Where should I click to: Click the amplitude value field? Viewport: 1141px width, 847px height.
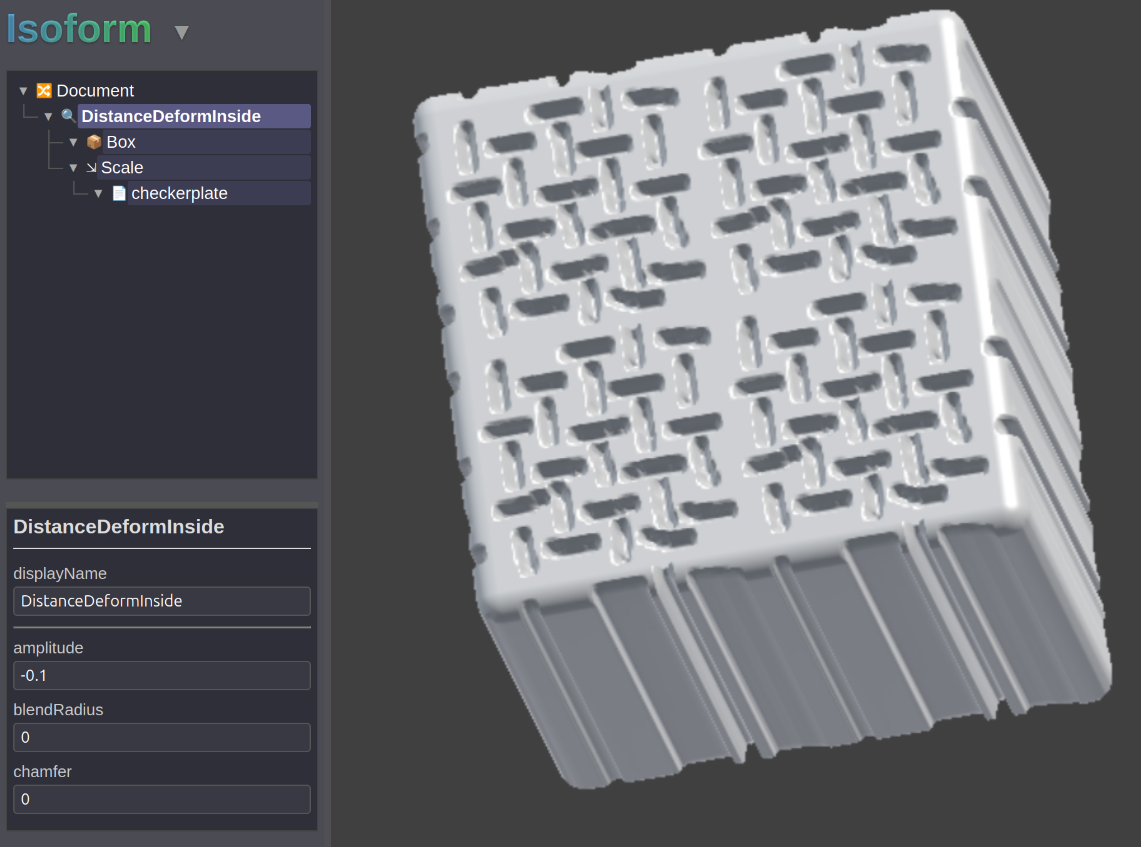point(162,676)
